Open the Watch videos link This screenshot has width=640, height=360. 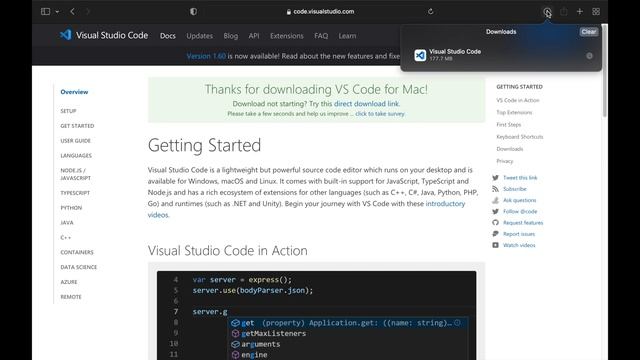pyautogui.click(x=519, y=245)
